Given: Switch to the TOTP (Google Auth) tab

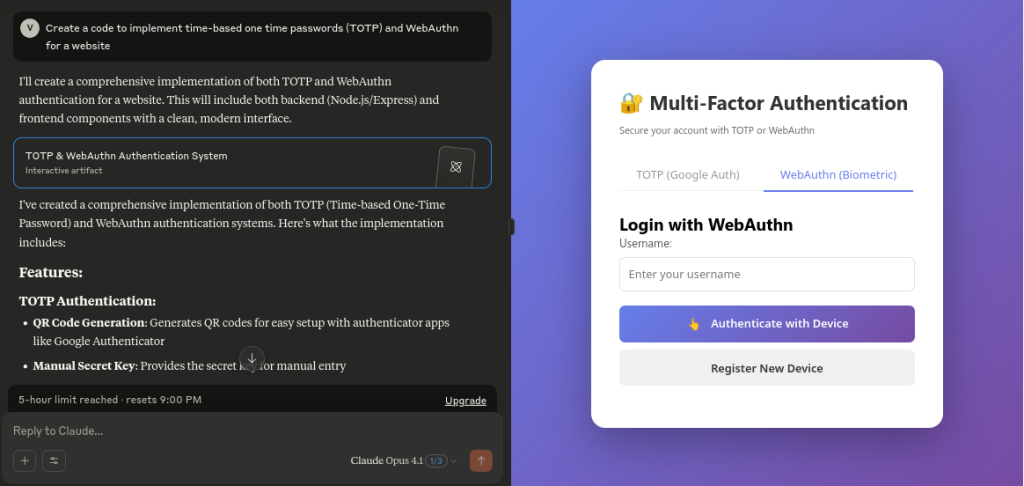Looking at the screenshot, I should (x=688, y=175).
